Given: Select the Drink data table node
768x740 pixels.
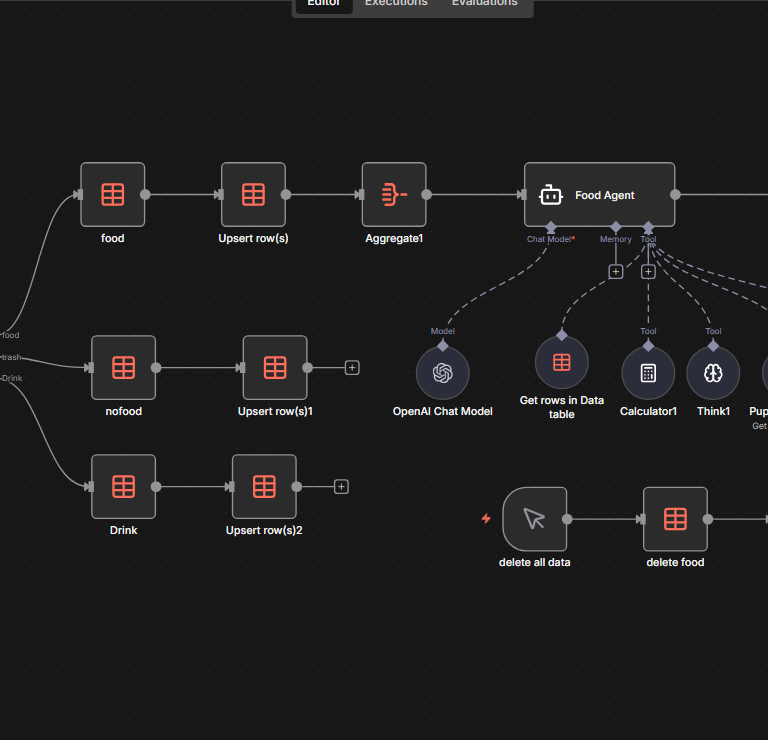Looking at the screenshot, I should 124,487.
